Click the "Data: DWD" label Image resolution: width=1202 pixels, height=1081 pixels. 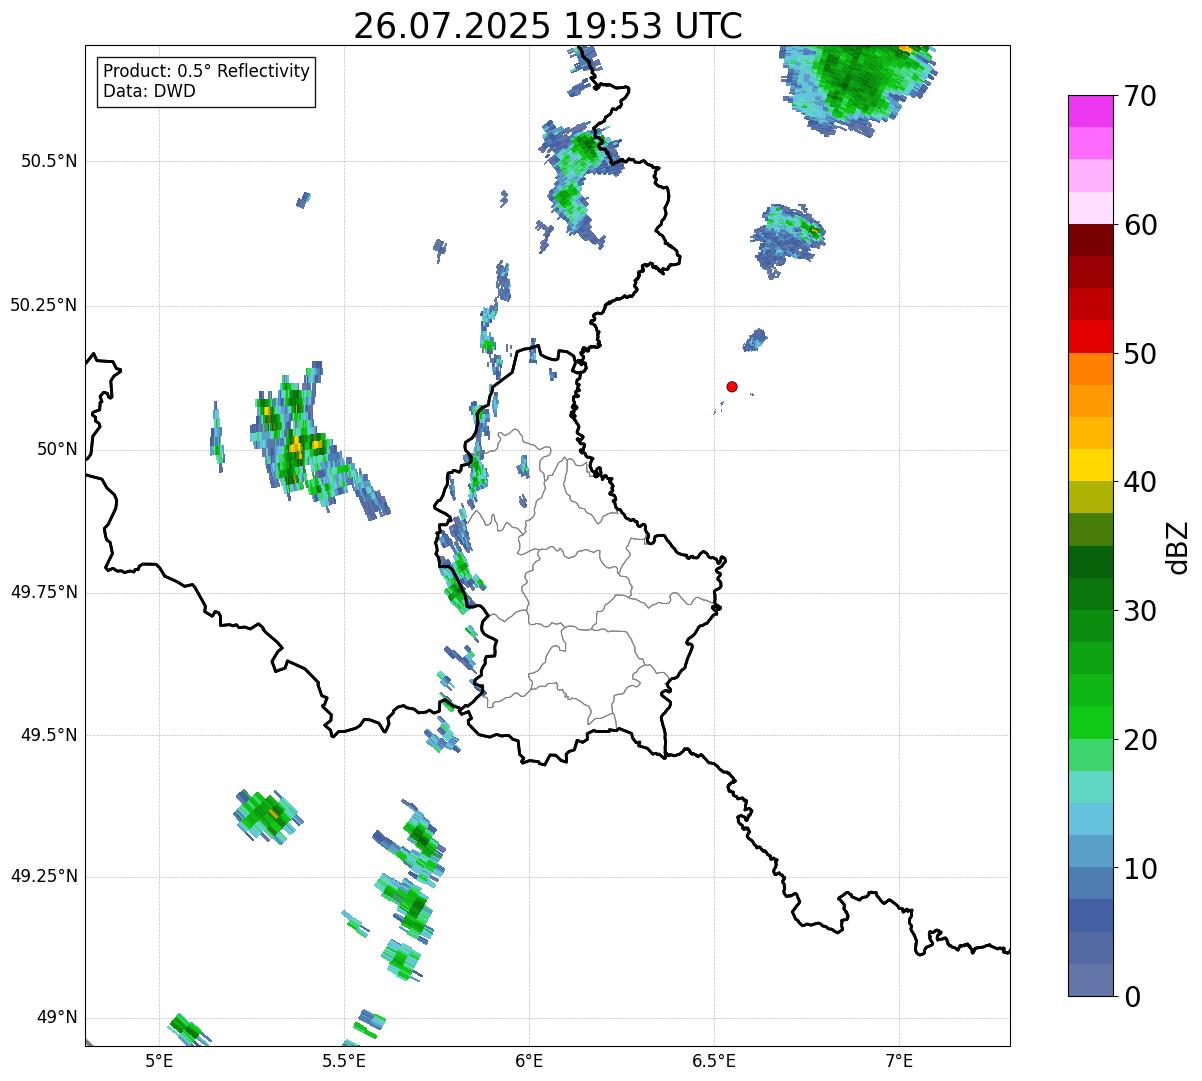coord(149,92)
